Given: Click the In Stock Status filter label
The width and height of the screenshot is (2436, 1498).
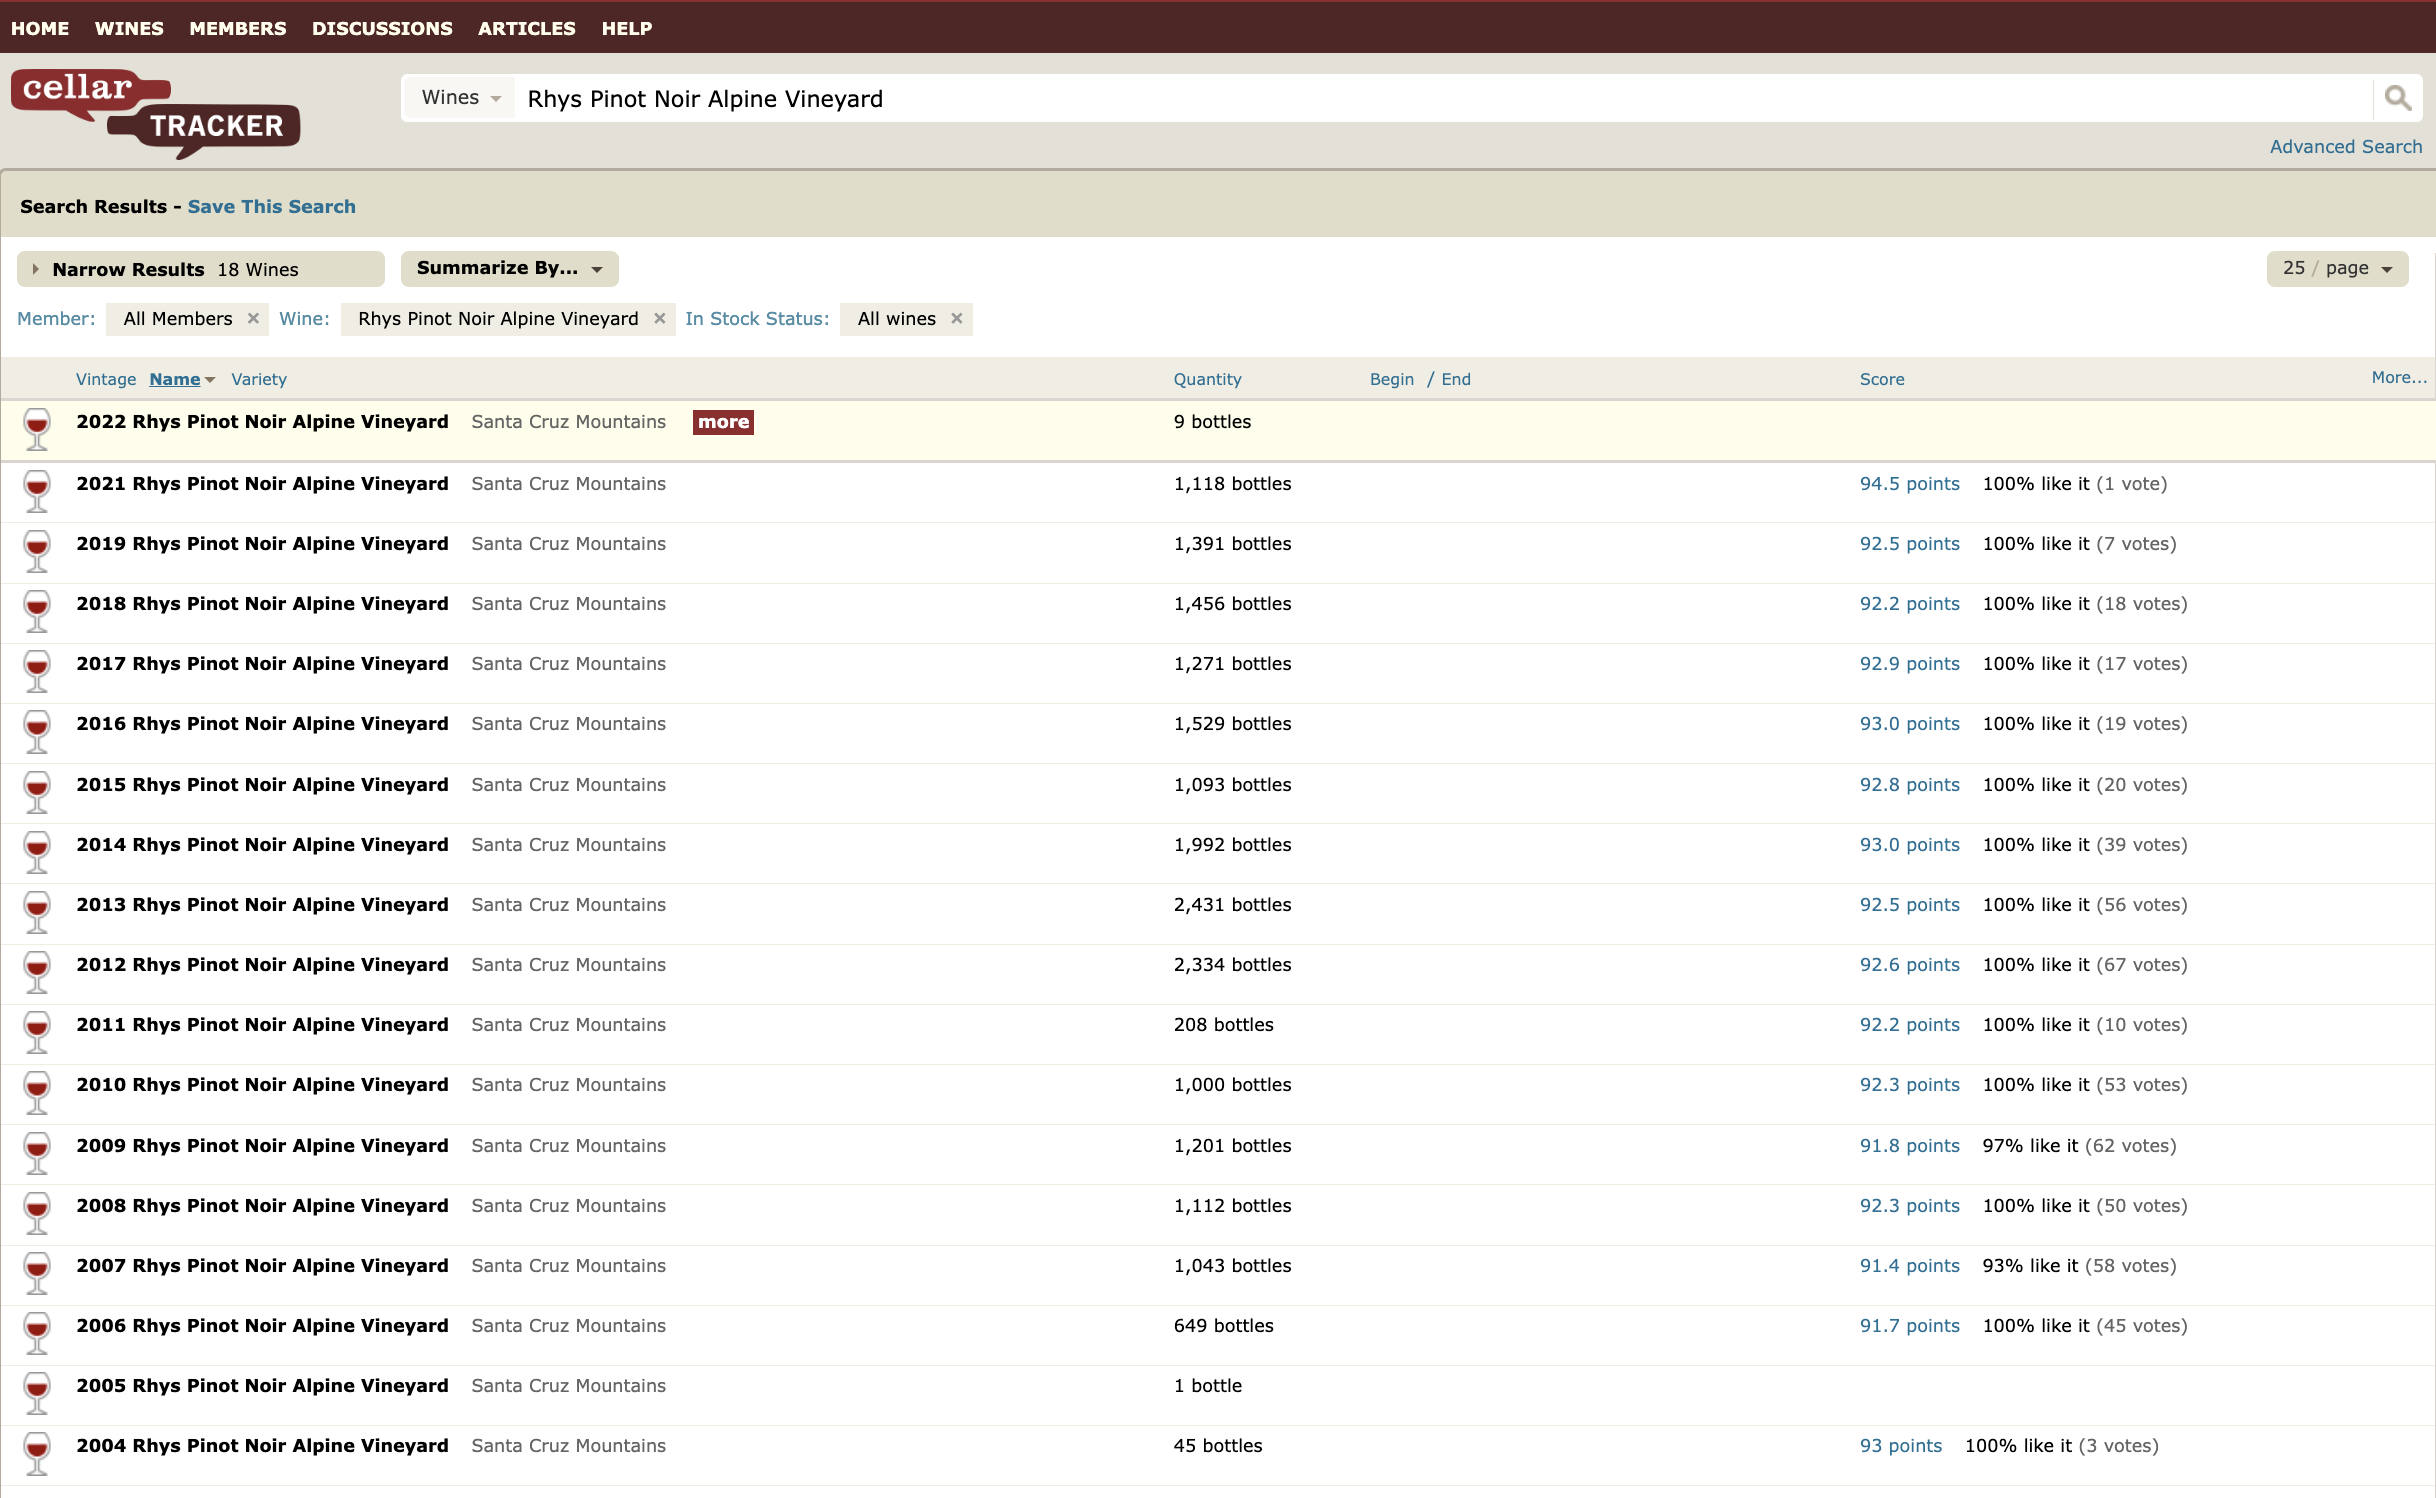Looking at the screenshot, I should (x=757, y=319).
